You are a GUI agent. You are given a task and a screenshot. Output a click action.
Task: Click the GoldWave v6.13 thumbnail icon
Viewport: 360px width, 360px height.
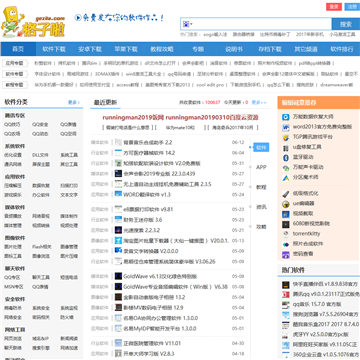(x=118, y=276)
